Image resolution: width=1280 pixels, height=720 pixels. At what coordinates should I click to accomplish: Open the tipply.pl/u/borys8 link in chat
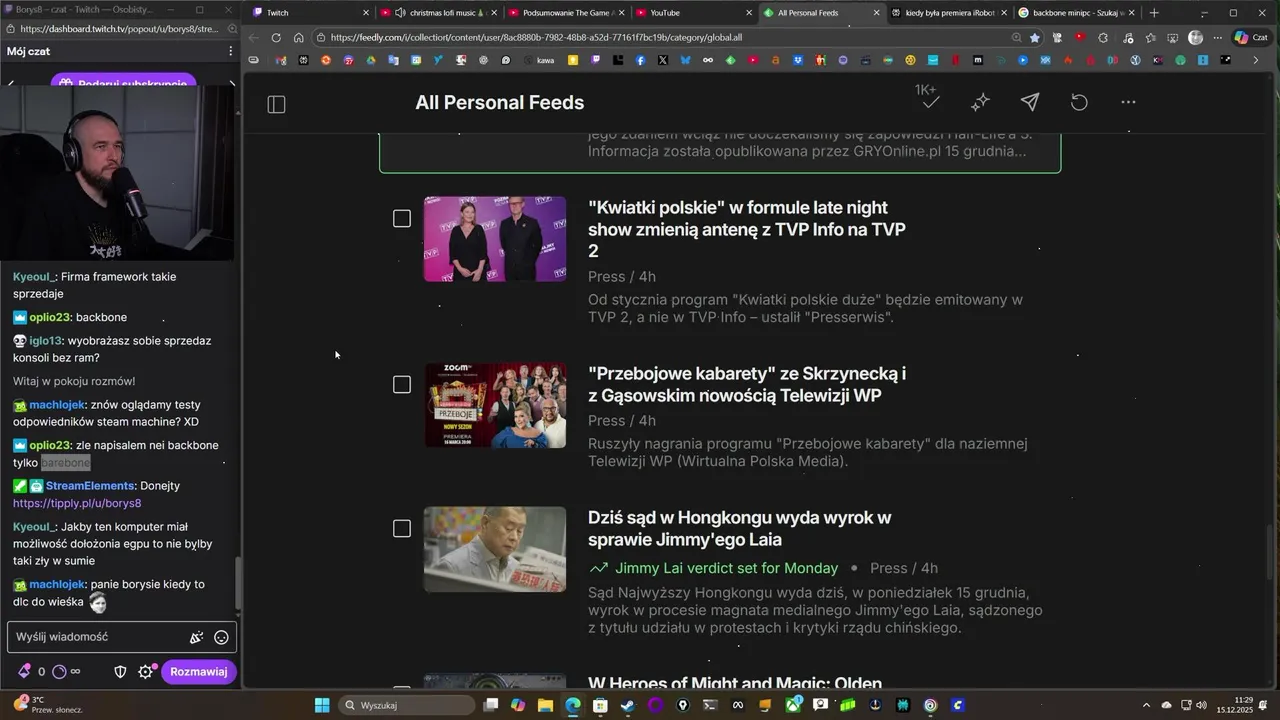point(77,503)
